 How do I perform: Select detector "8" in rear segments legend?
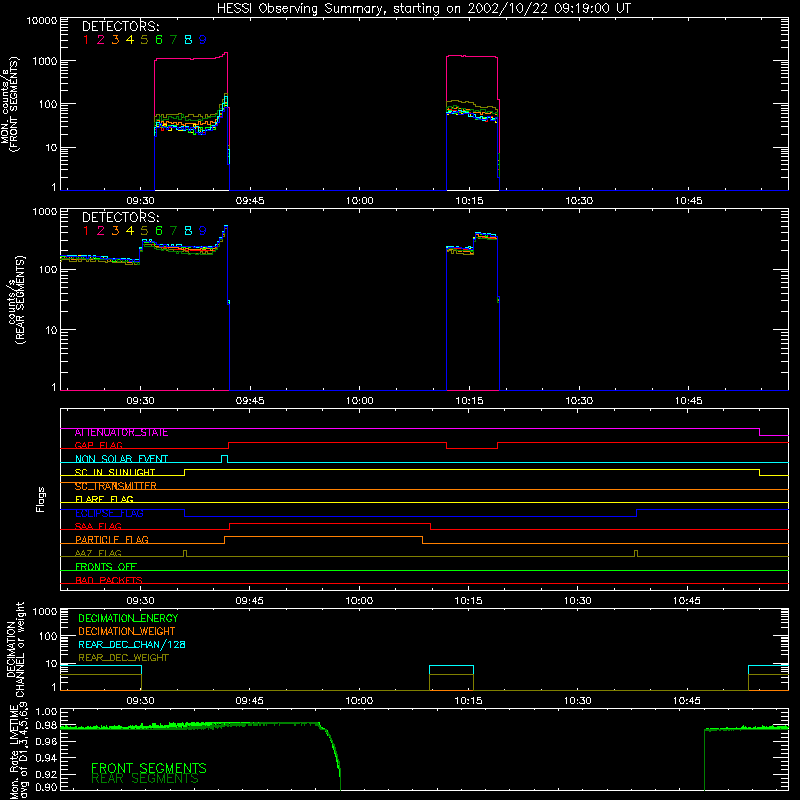tap(188, 231)
